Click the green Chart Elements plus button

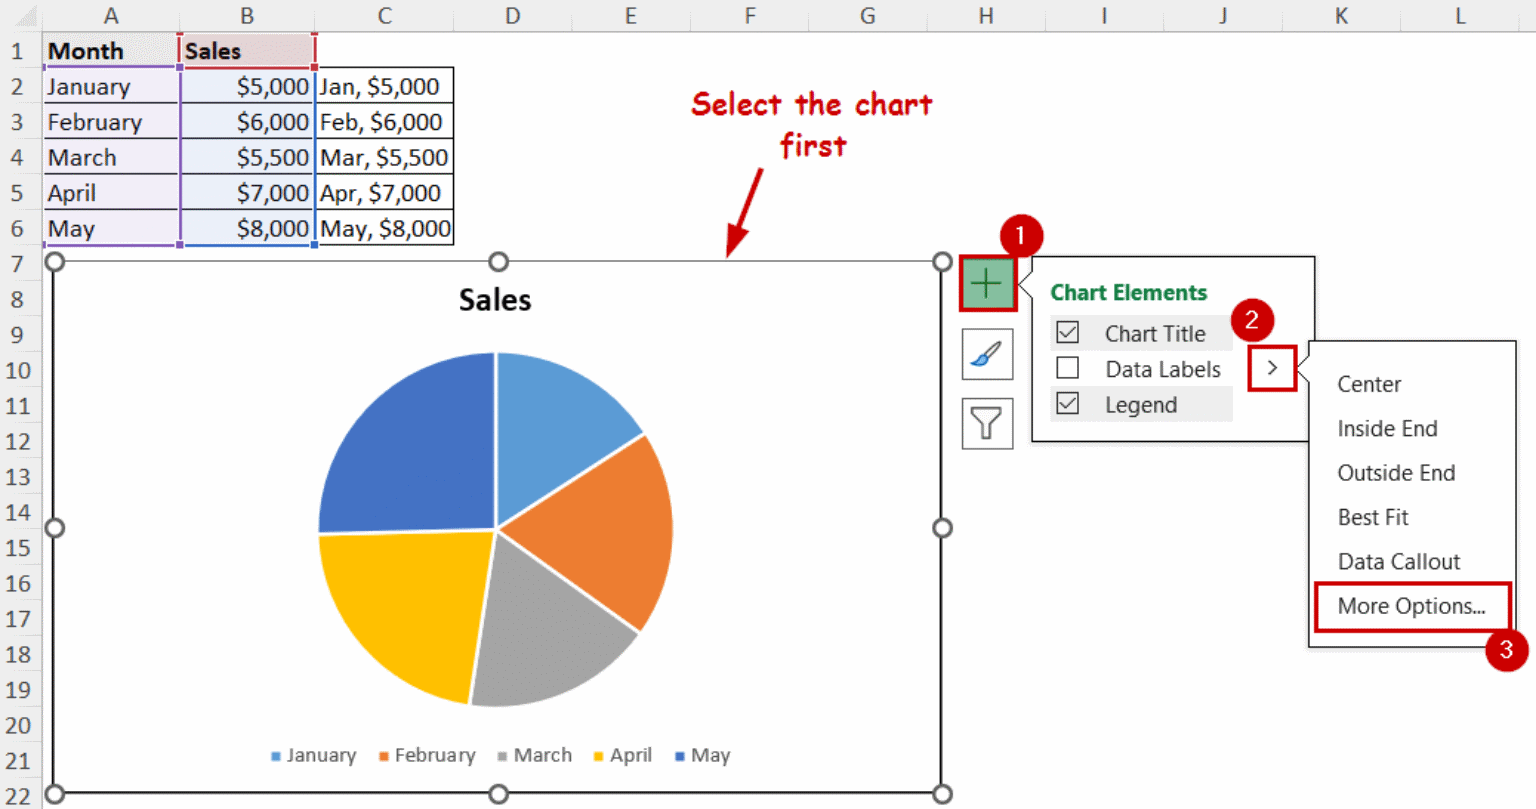[987, 284]
